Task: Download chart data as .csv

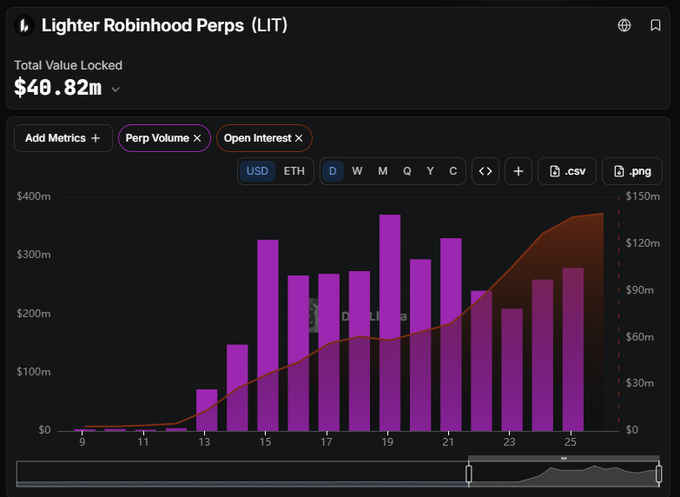Action: pyautogui.click(x=567, y=171)
